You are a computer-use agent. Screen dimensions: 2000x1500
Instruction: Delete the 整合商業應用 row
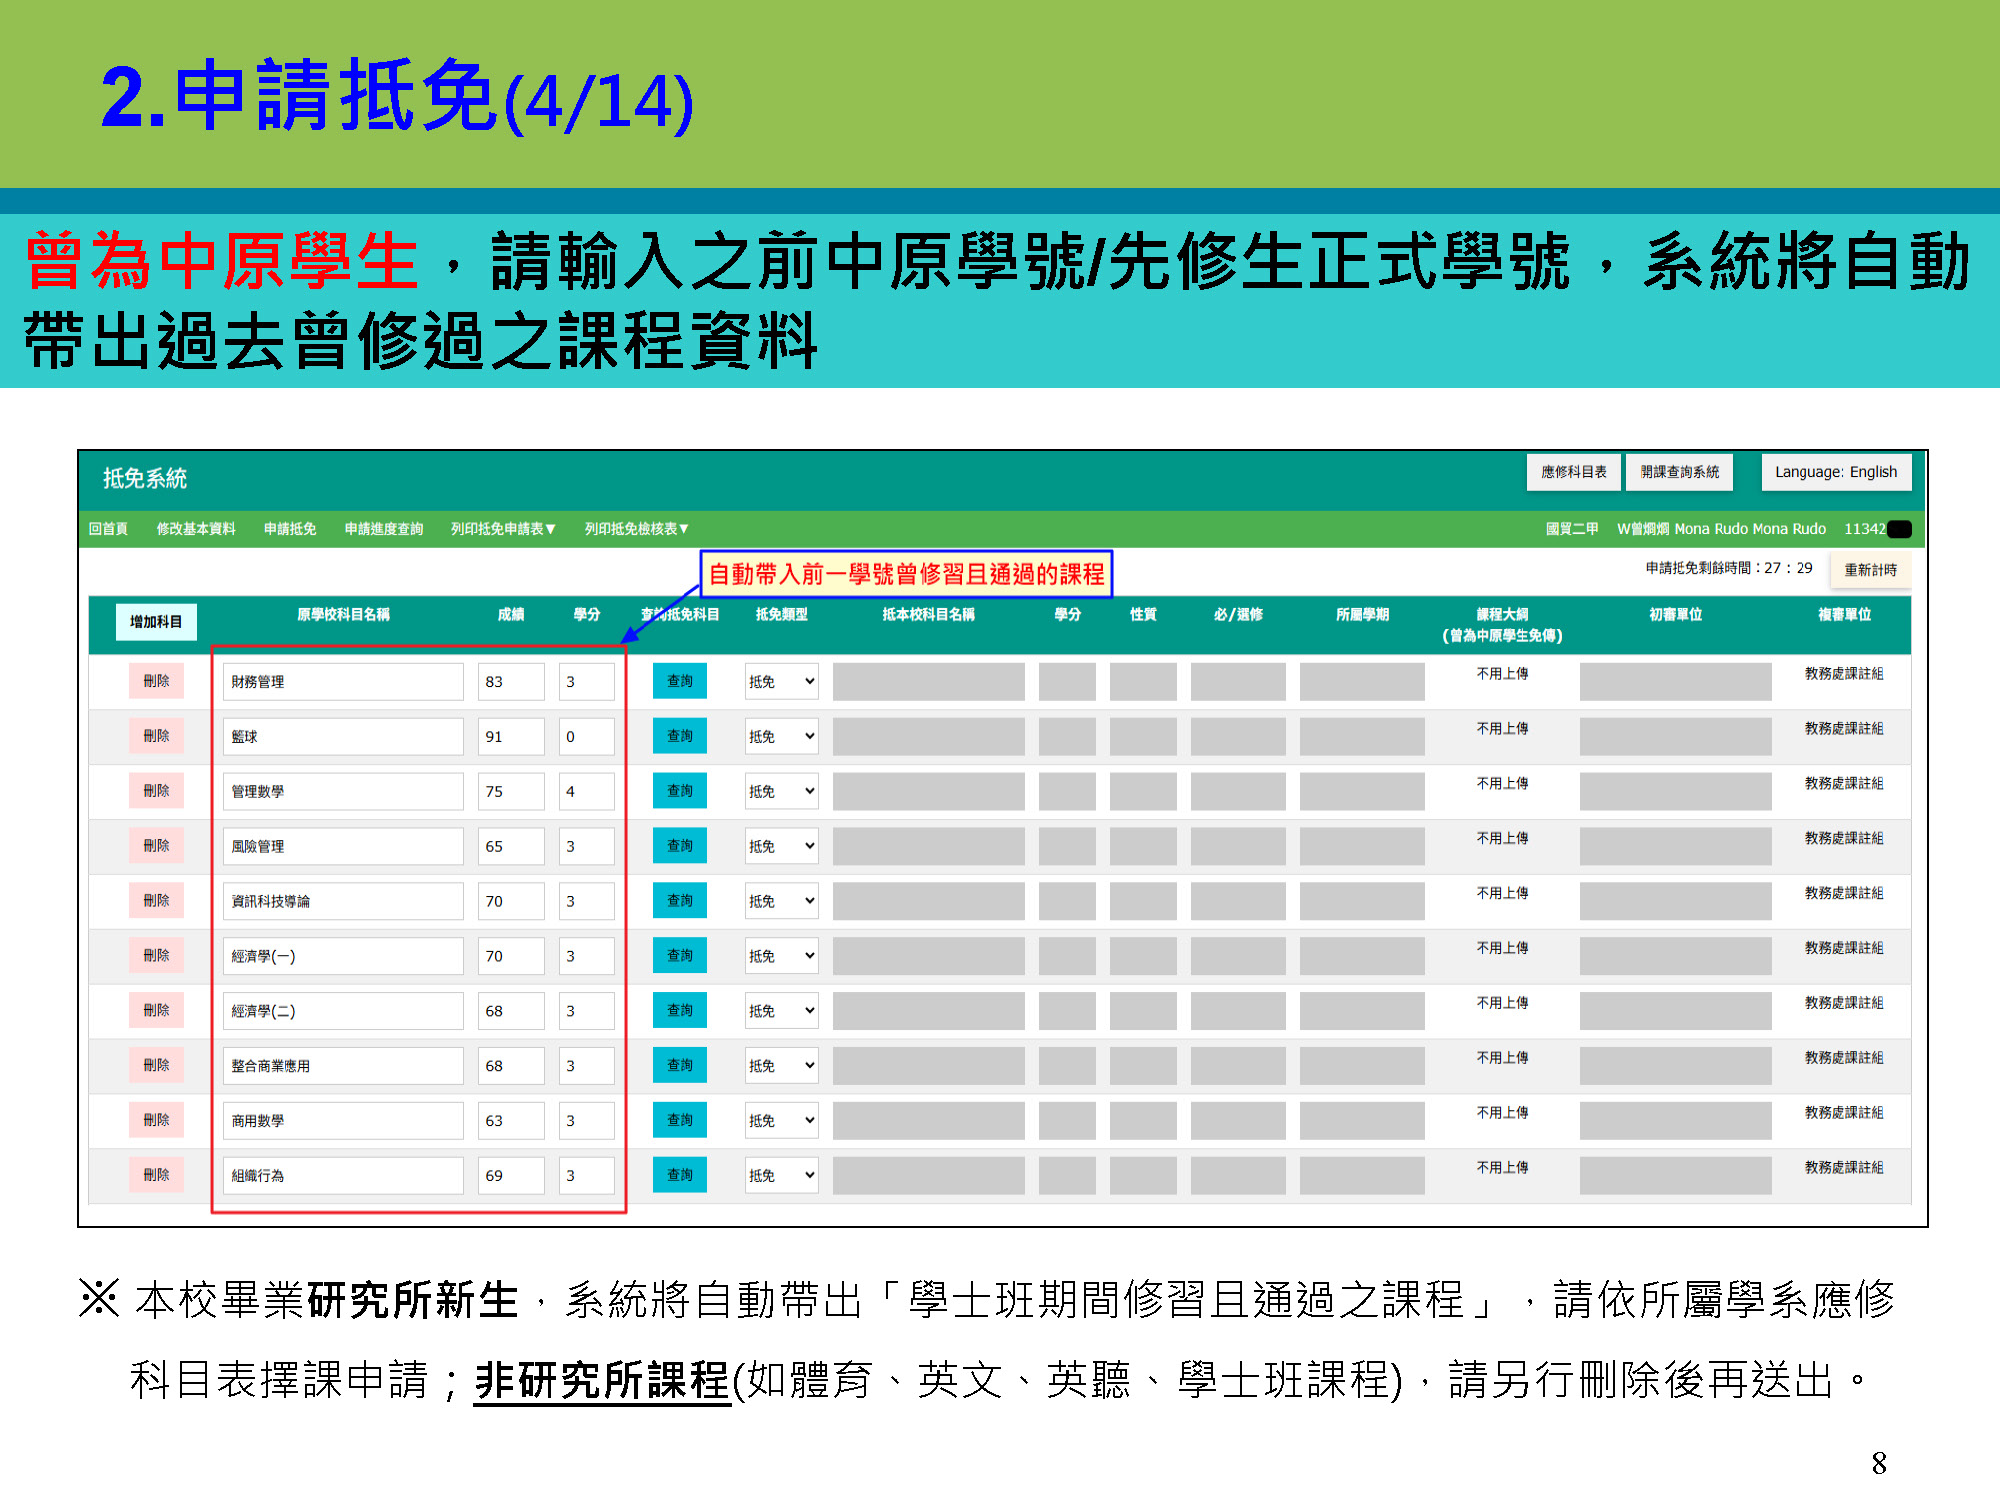(156, 1066)
